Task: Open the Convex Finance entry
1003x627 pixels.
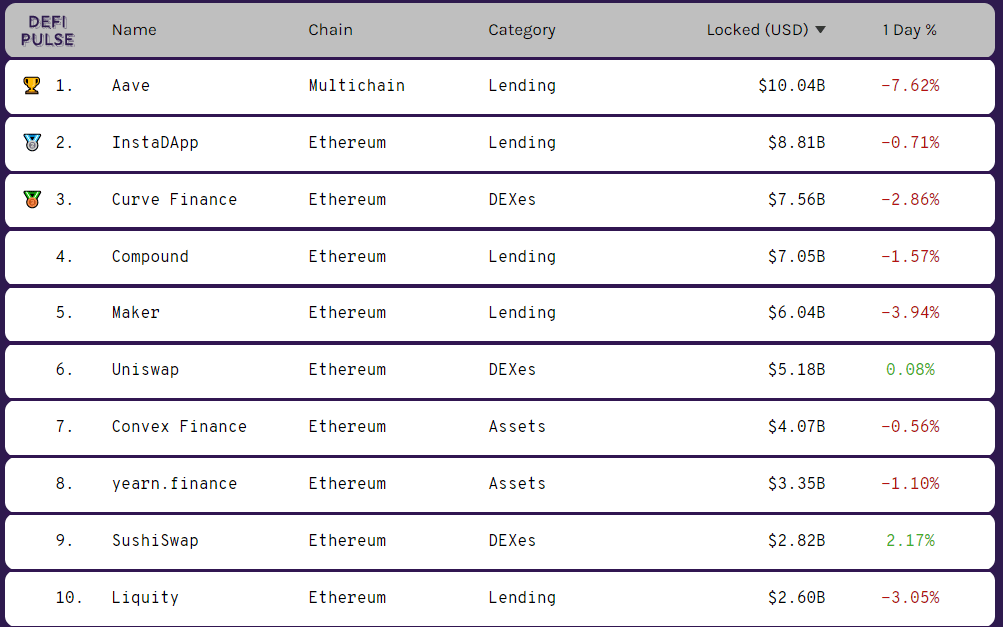Action: [x=179, y=426]
